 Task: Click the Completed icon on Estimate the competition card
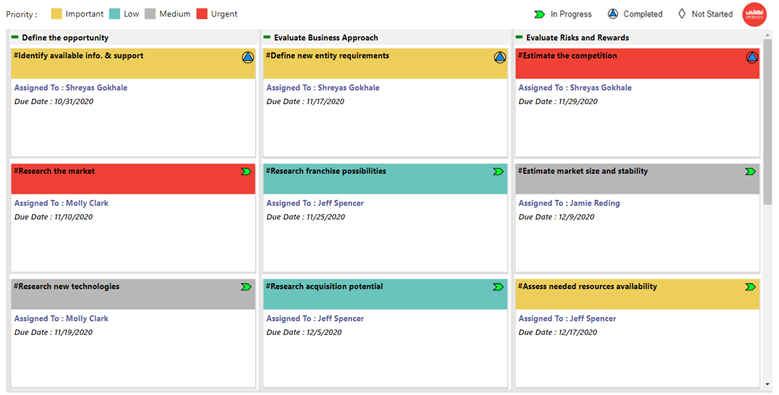[x=752, y=58]
